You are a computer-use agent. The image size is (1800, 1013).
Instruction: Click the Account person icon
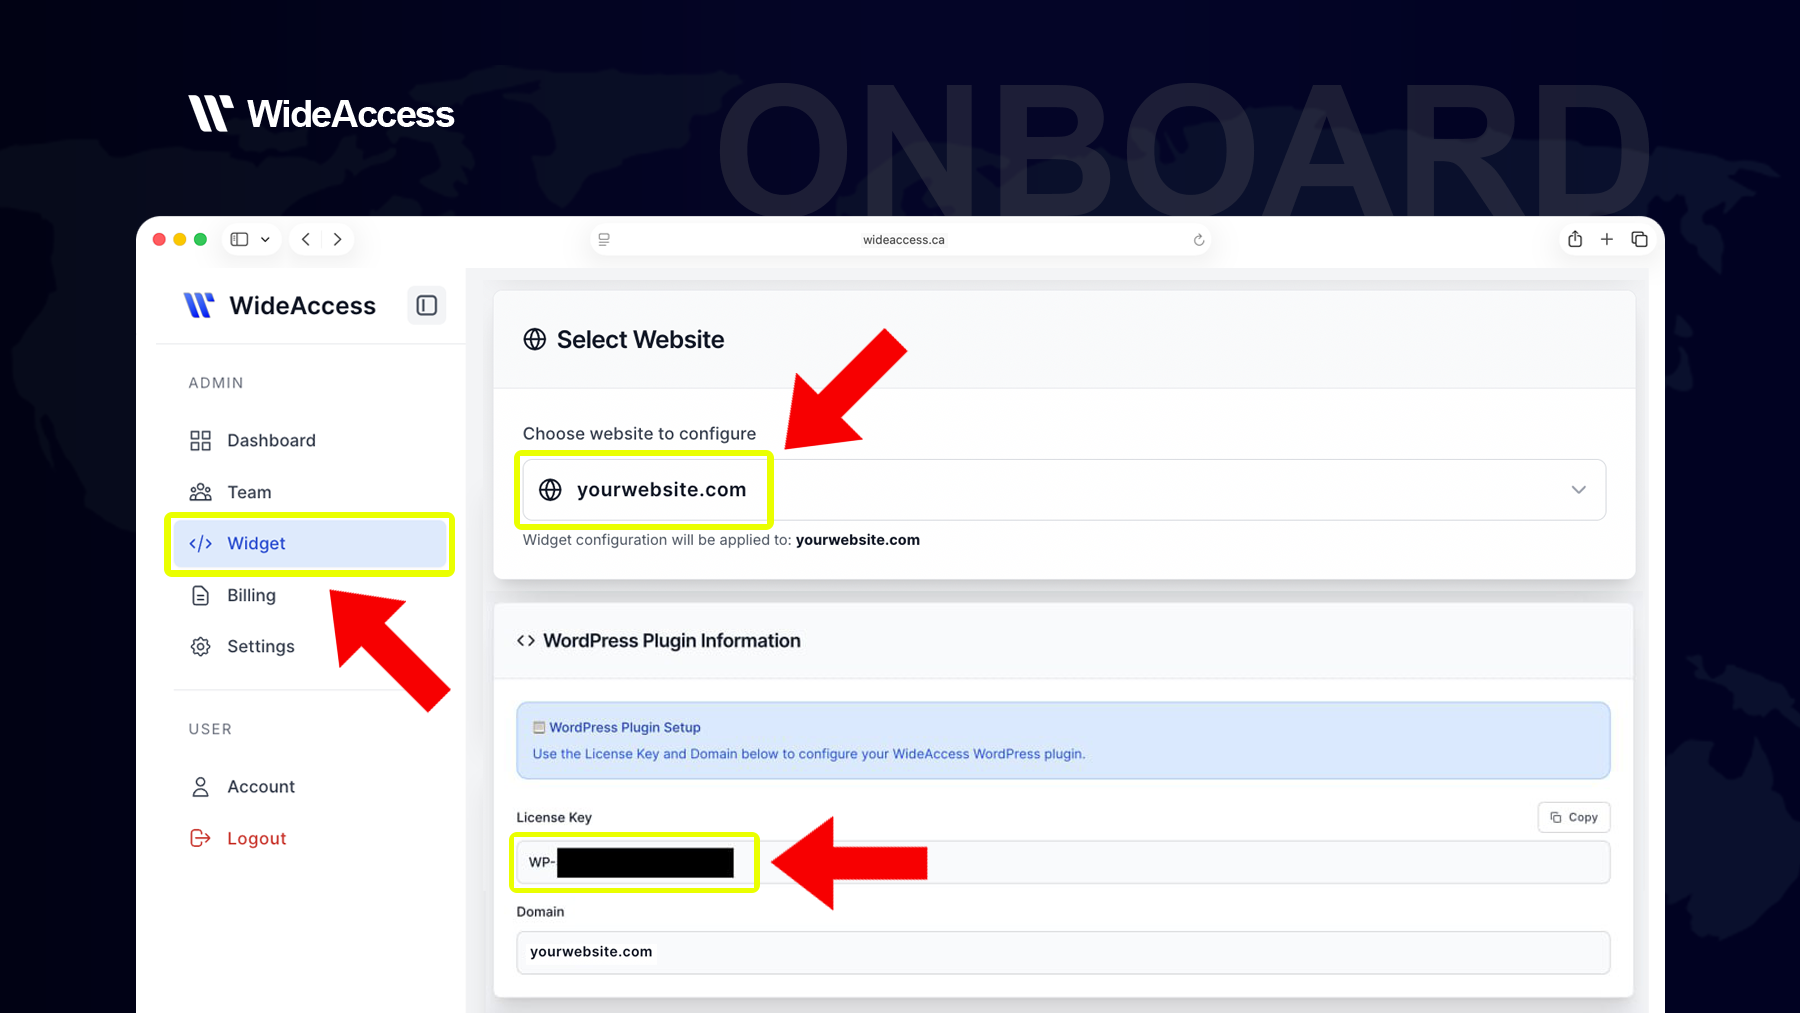click(200, 786)
